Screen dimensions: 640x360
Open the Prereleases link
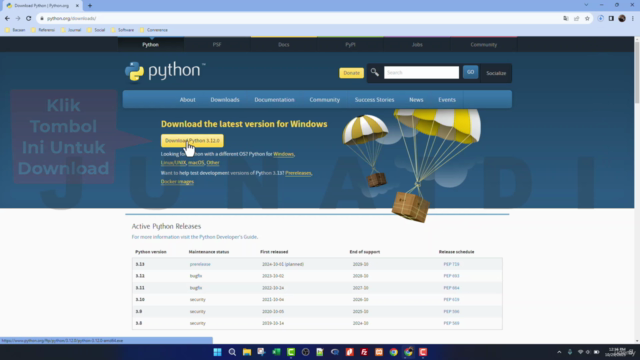[298, 173]
